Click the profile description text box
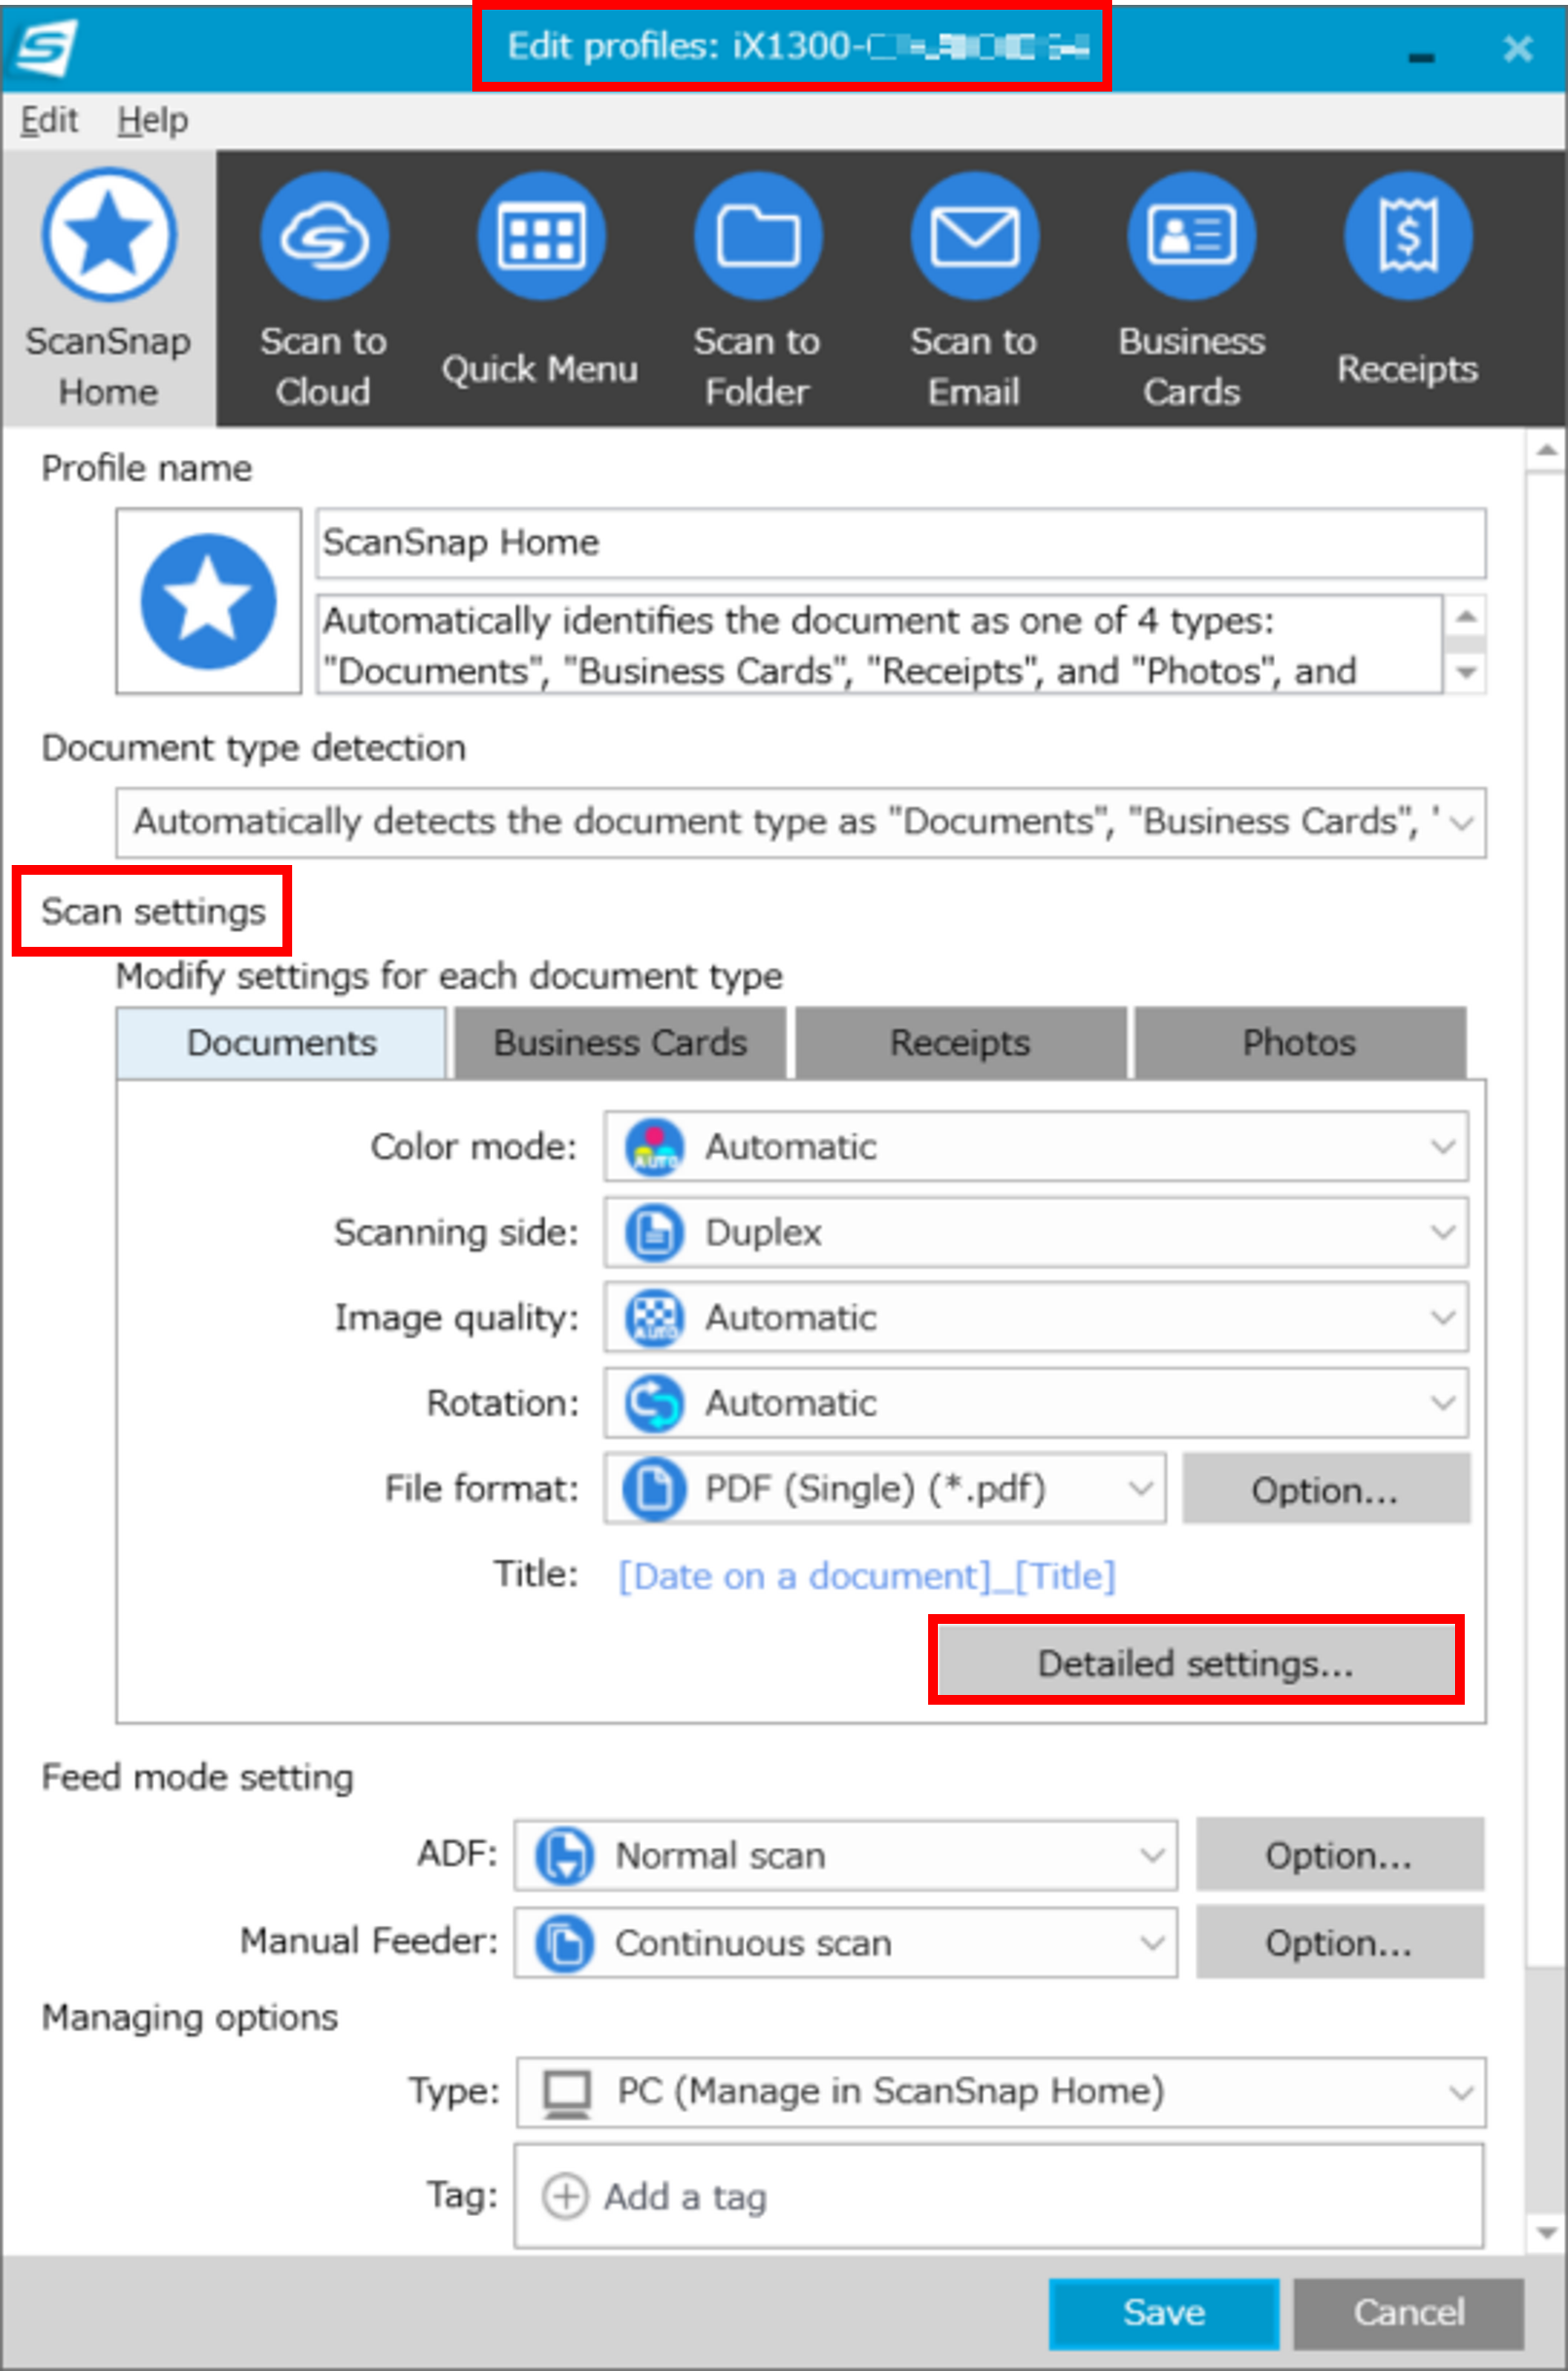The width and height of the screenshot is (1568, 2371). [880, 645]
